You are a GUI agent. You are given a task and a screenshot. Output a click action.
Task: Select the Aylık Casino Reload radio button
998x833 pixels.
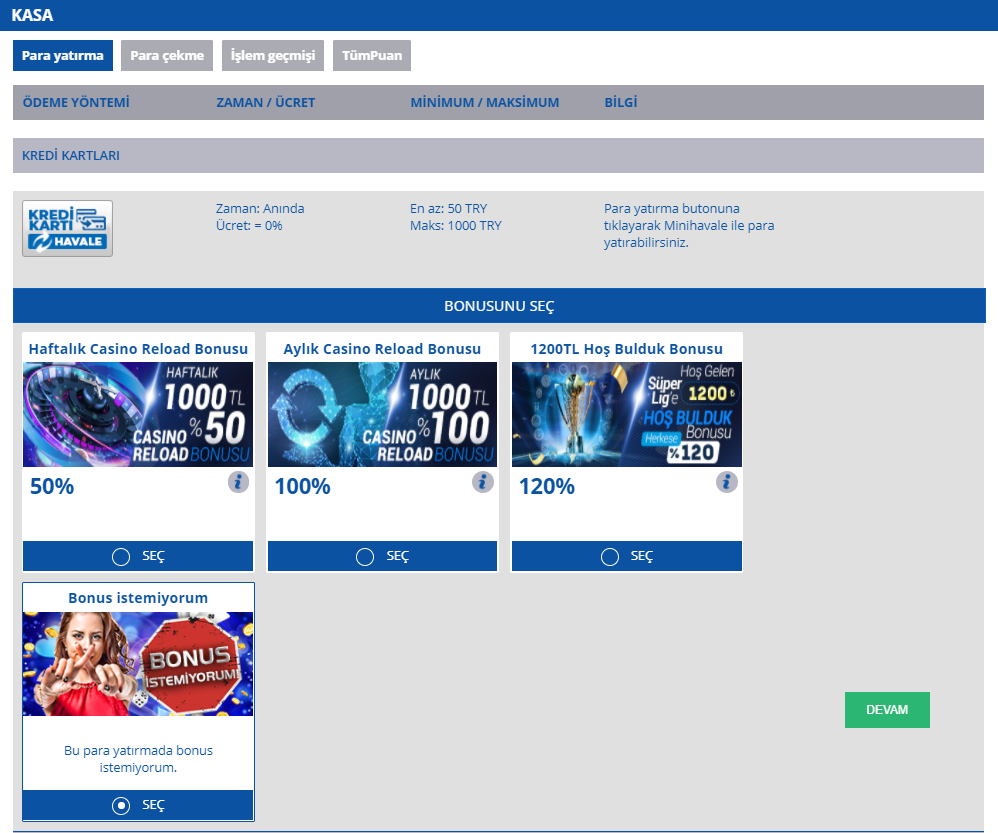click(365, 557)
